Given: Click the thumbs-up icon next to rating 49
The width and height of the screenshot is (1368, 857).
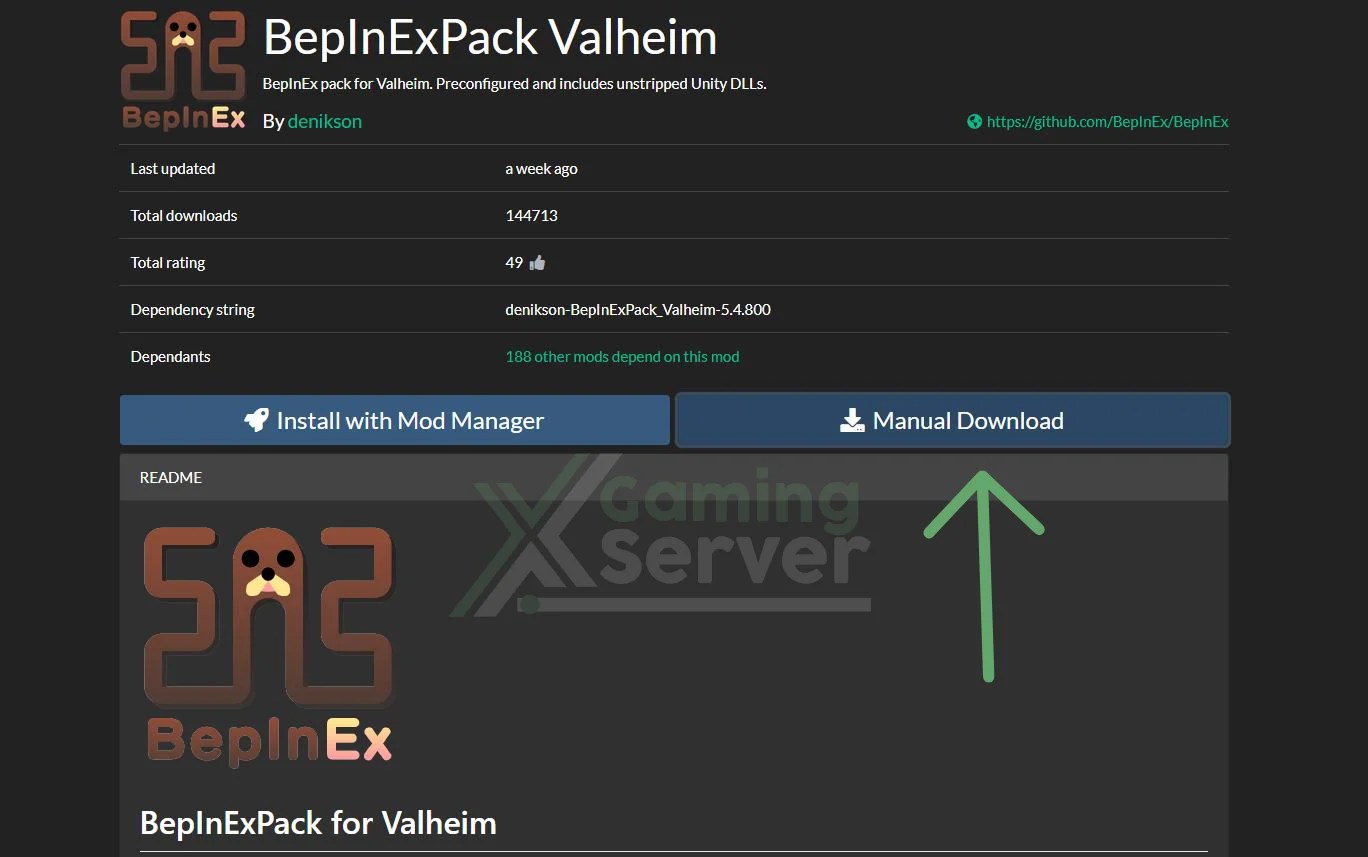Looking at the screenshot, I should click(538, 263).
